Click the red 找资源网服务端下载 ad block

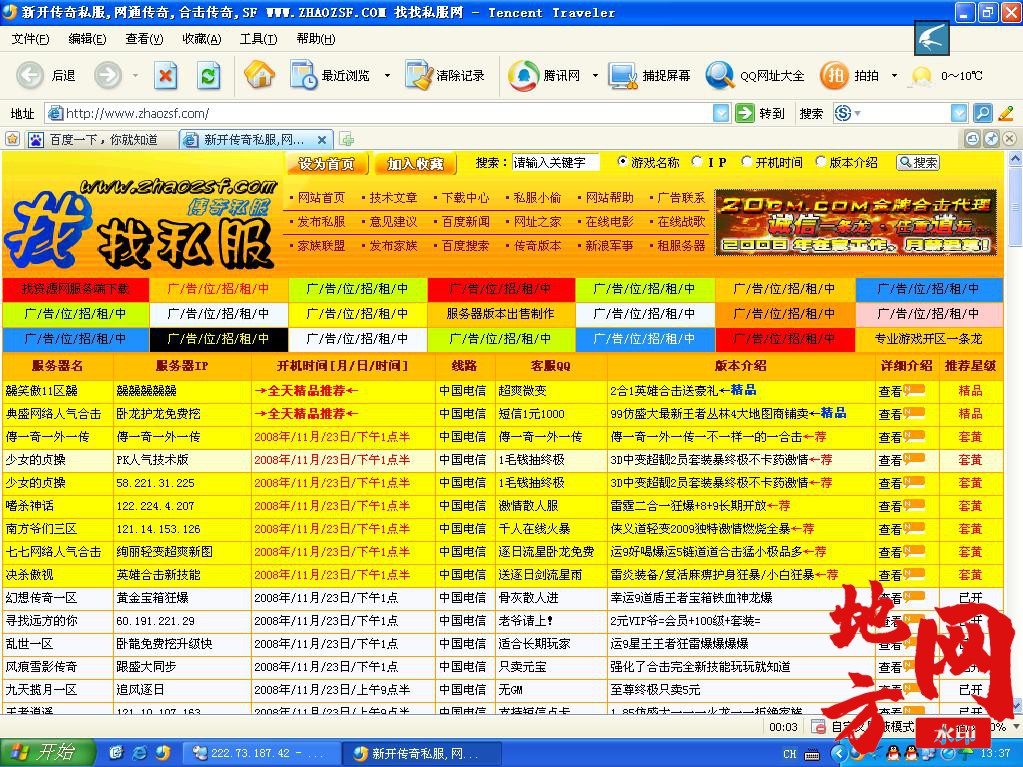pos(76,288)
